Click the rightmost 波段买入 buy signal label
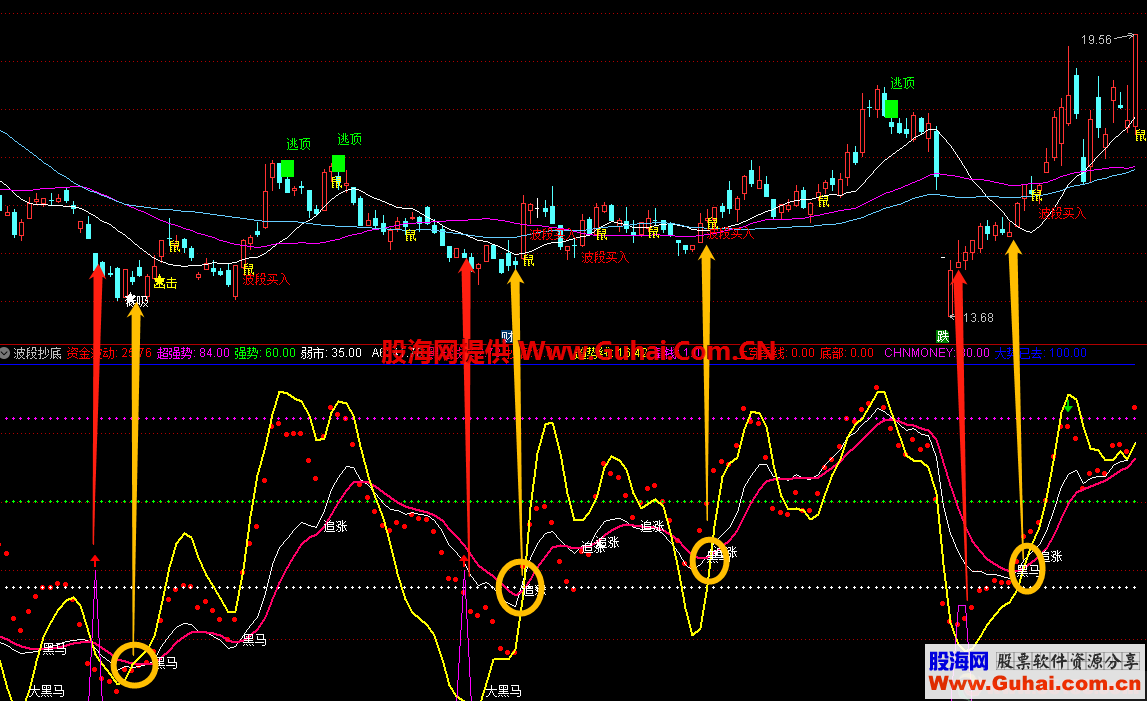1147x701 pixels. point(1062,214)
